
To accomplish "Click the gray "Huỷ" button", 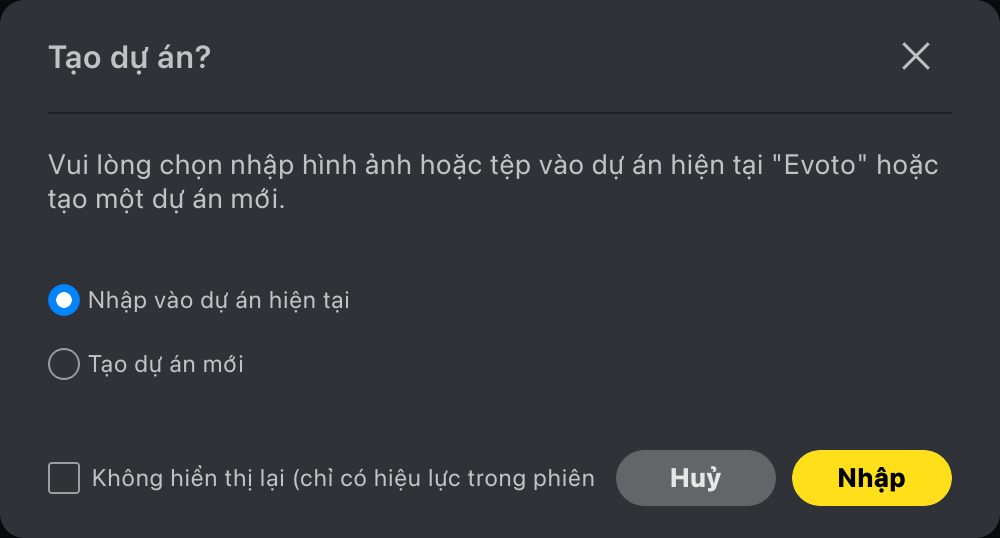I will coord(696,478).
